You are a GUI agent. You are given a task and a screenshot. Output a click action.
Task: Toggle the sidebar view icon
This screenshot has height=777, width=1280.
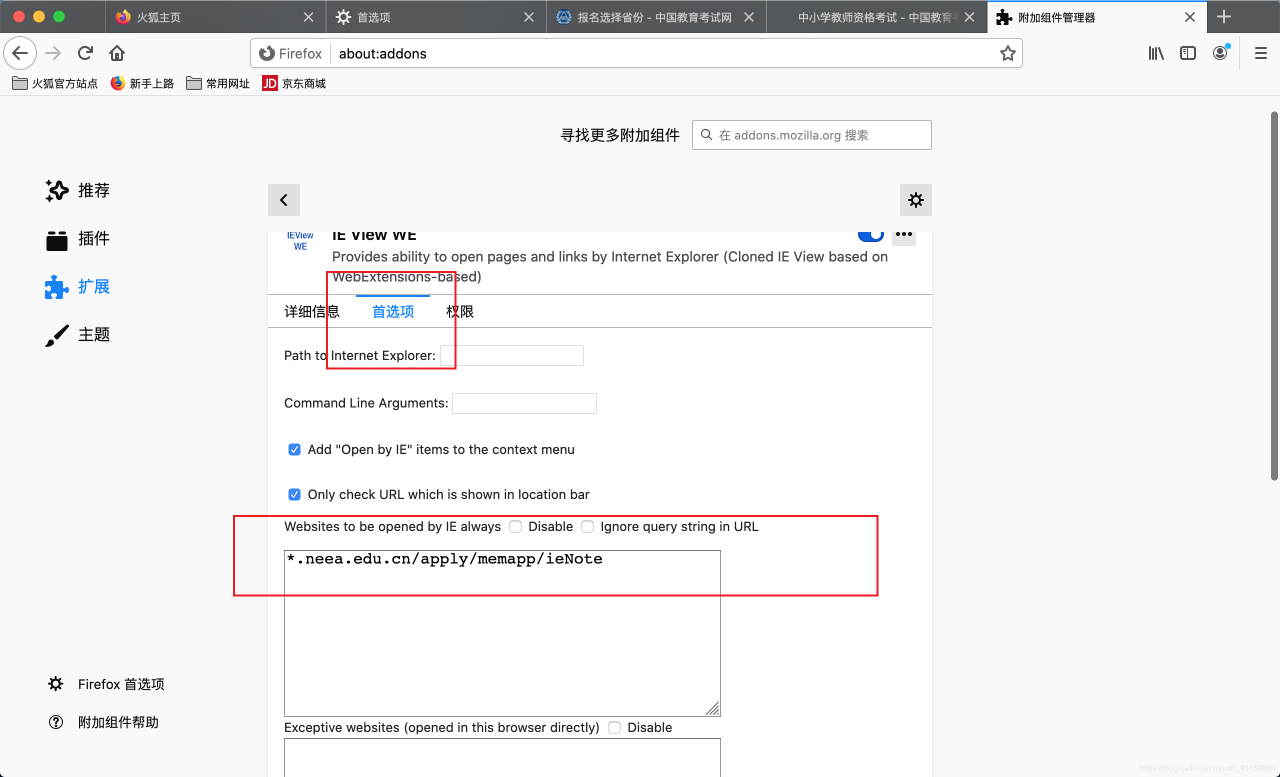(x=1188, y=53)
